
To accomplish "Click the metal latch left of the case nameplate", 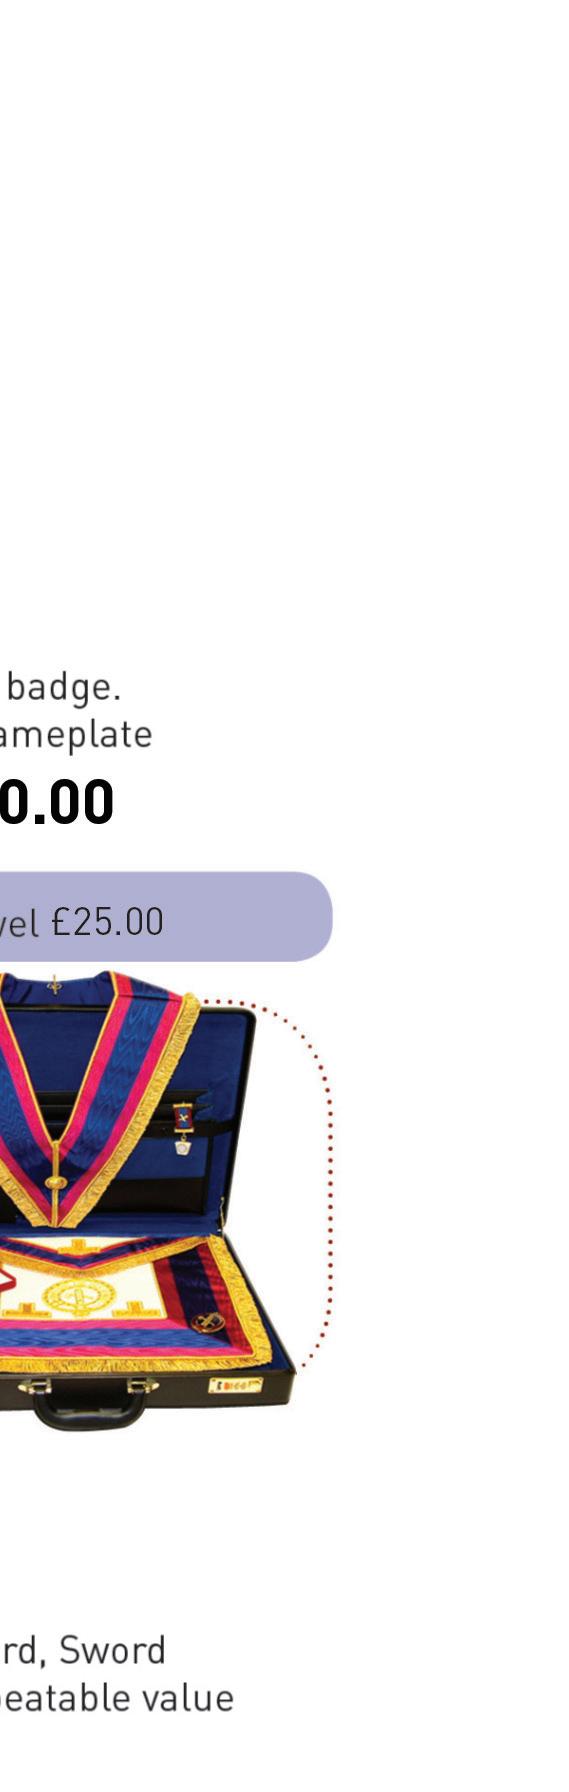I will tap(144, 1386).
